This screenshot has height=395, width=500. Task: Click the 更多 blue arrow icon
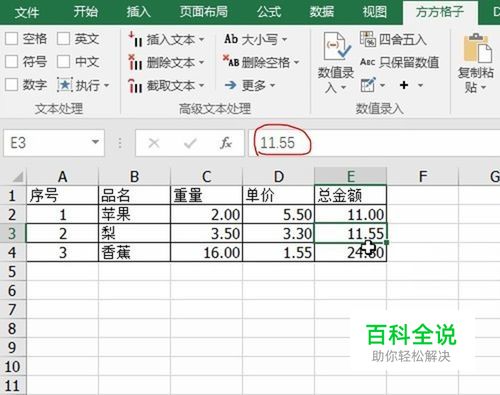click(x=231, y=85)
